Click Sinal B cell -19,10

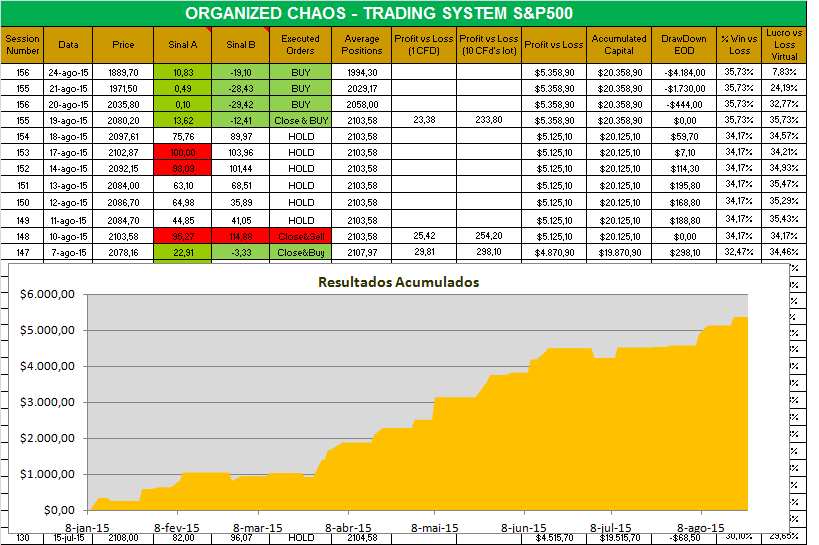point(241,72)
